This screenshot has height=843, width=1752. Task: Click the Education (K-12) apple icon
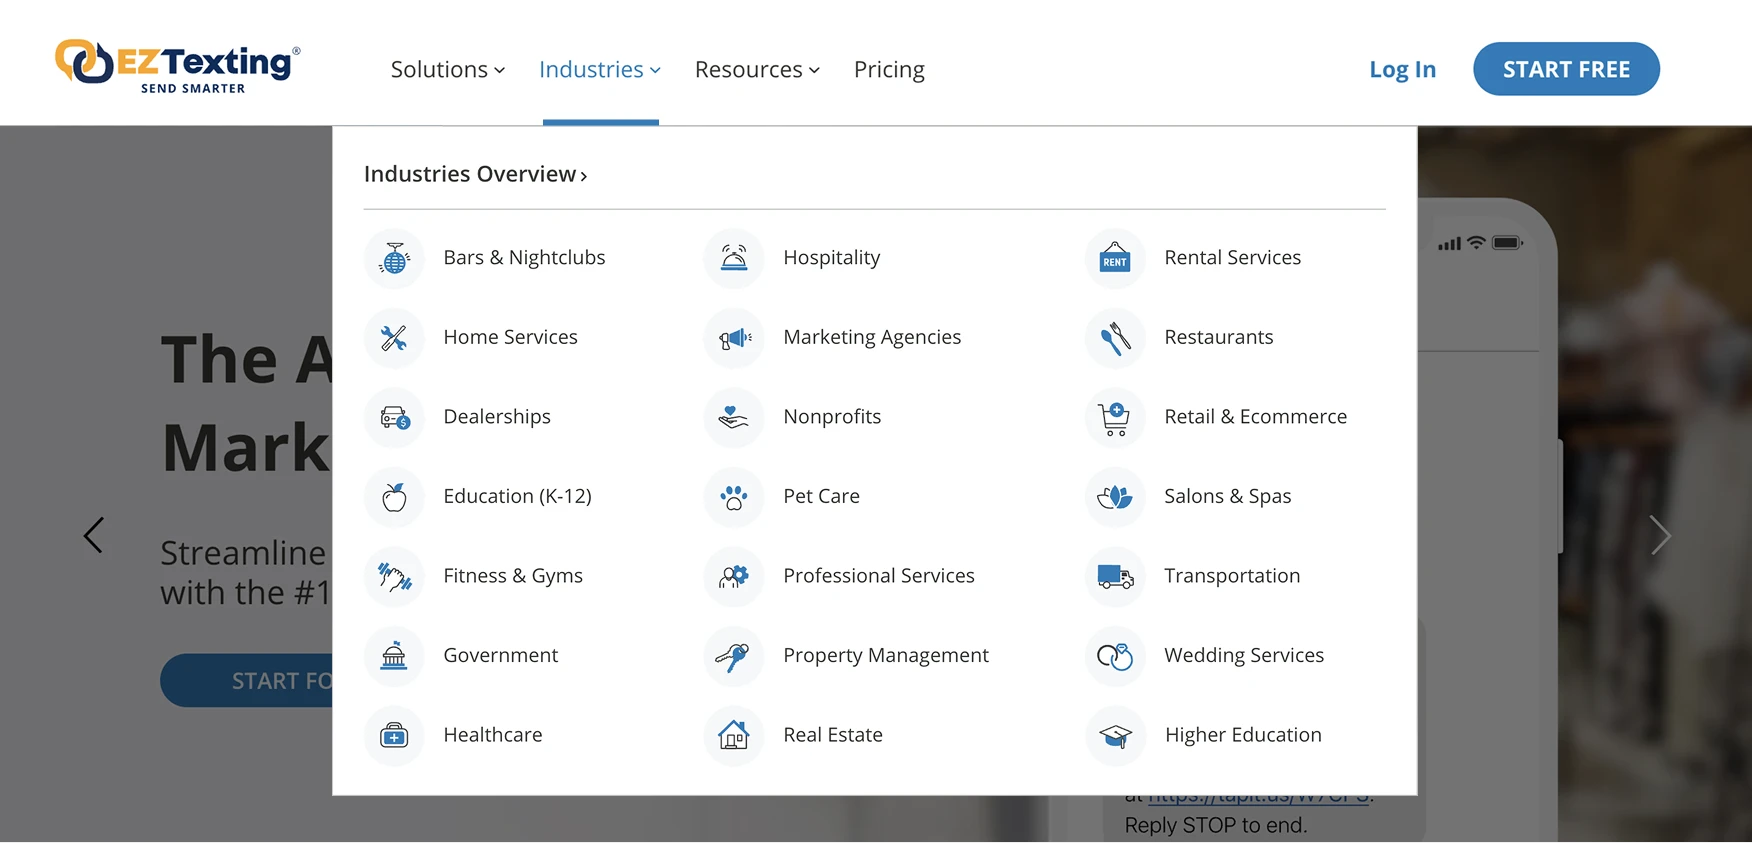tap(394, 497)
